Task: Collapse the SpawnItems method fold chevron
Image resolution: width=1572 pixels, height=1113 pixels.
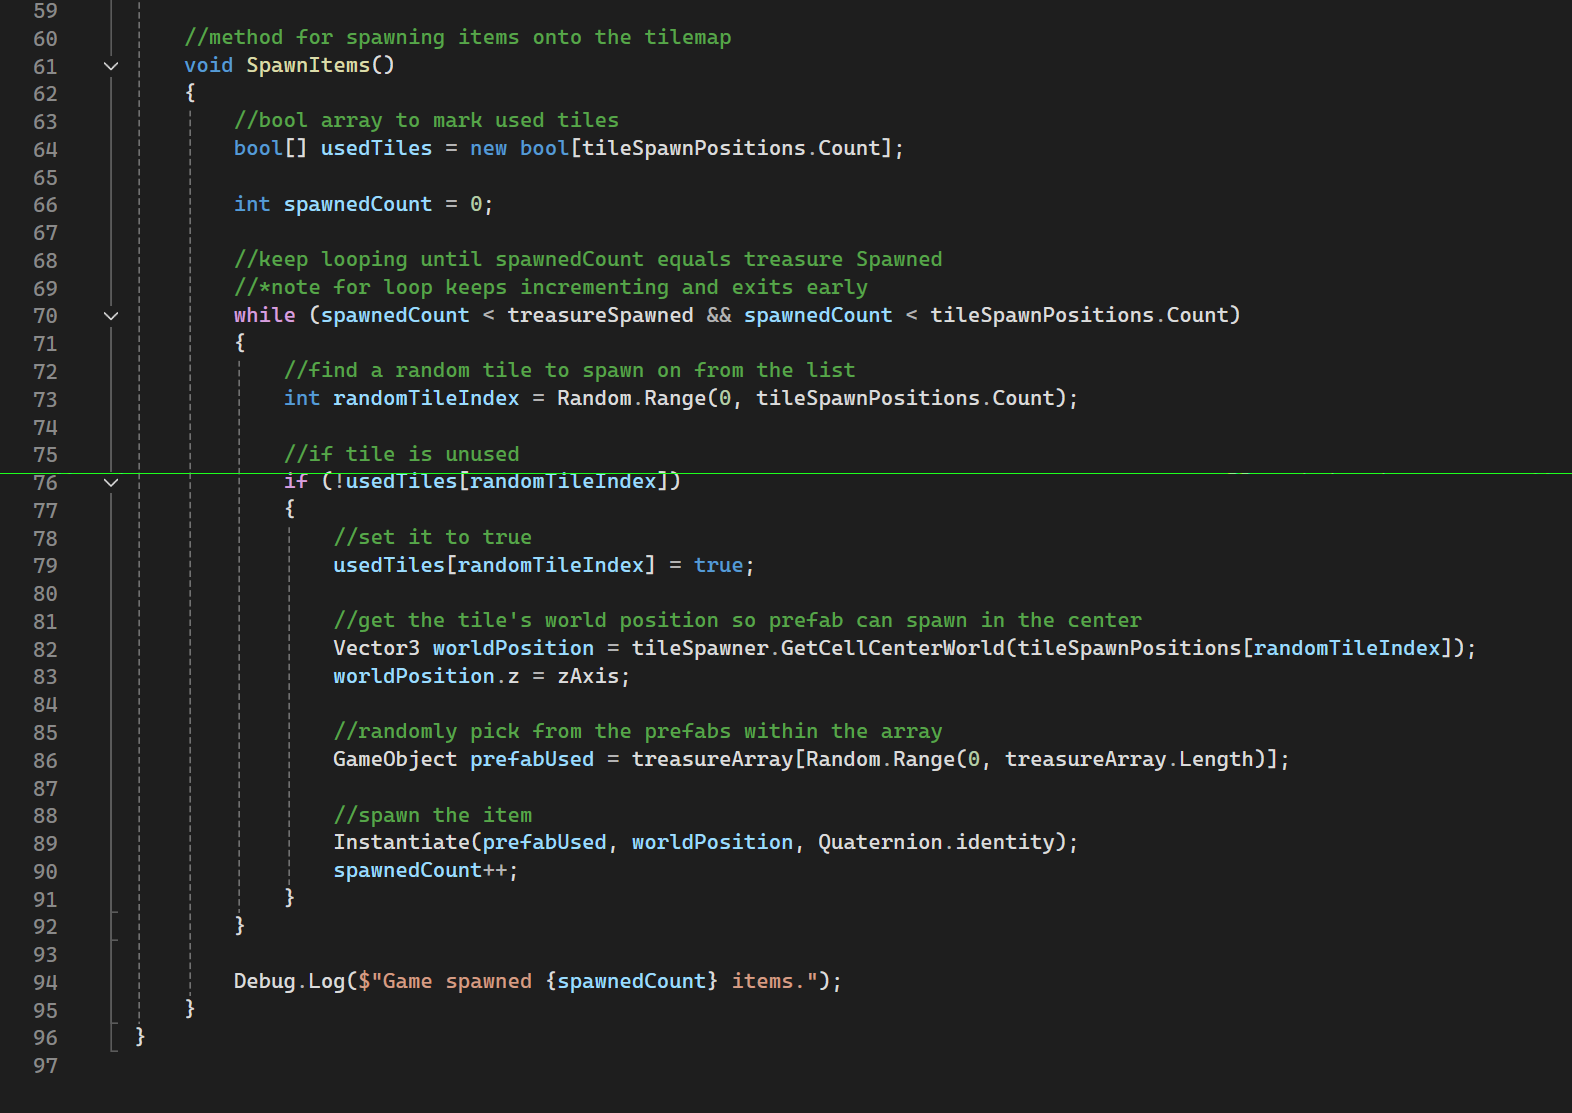Action: pos(111,66)
